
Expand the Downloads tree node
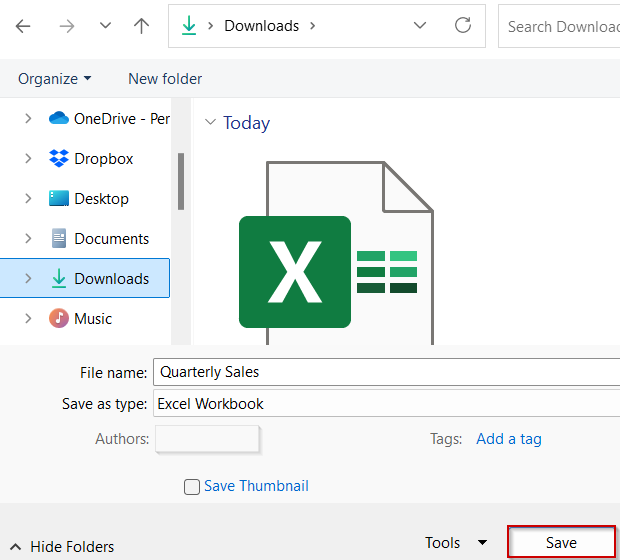[28, 278]
